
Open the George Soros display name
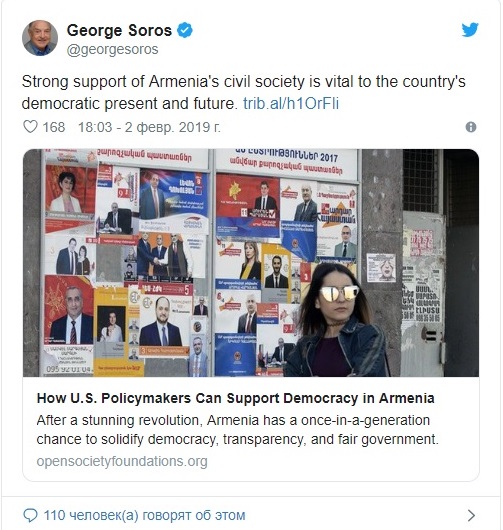coord(119,30)
